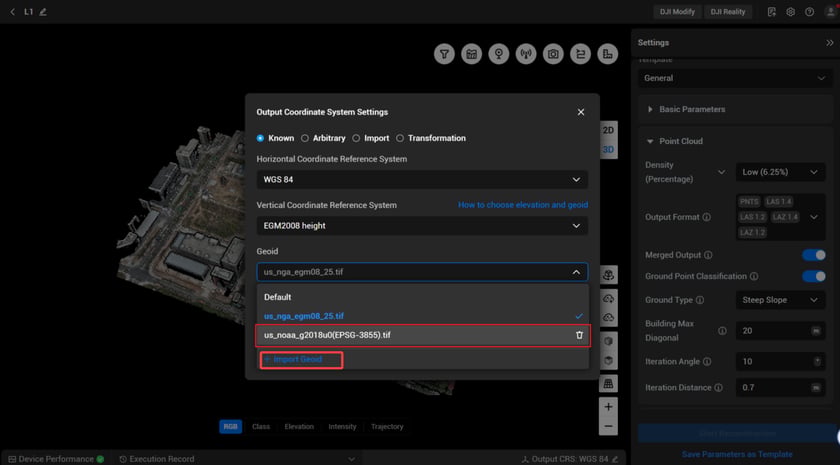Open the map gallery icon beside the filter

(x=471, y=54)
